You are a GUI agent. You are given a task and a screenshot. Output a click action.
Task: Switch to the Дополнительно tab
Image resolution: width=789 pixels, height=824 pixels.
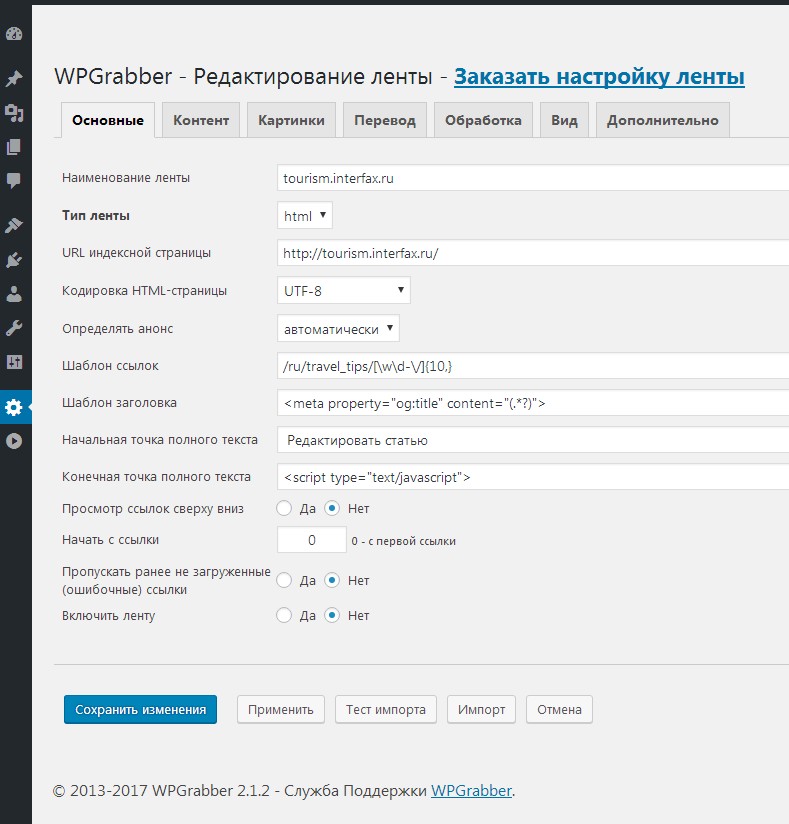point(663,120)
